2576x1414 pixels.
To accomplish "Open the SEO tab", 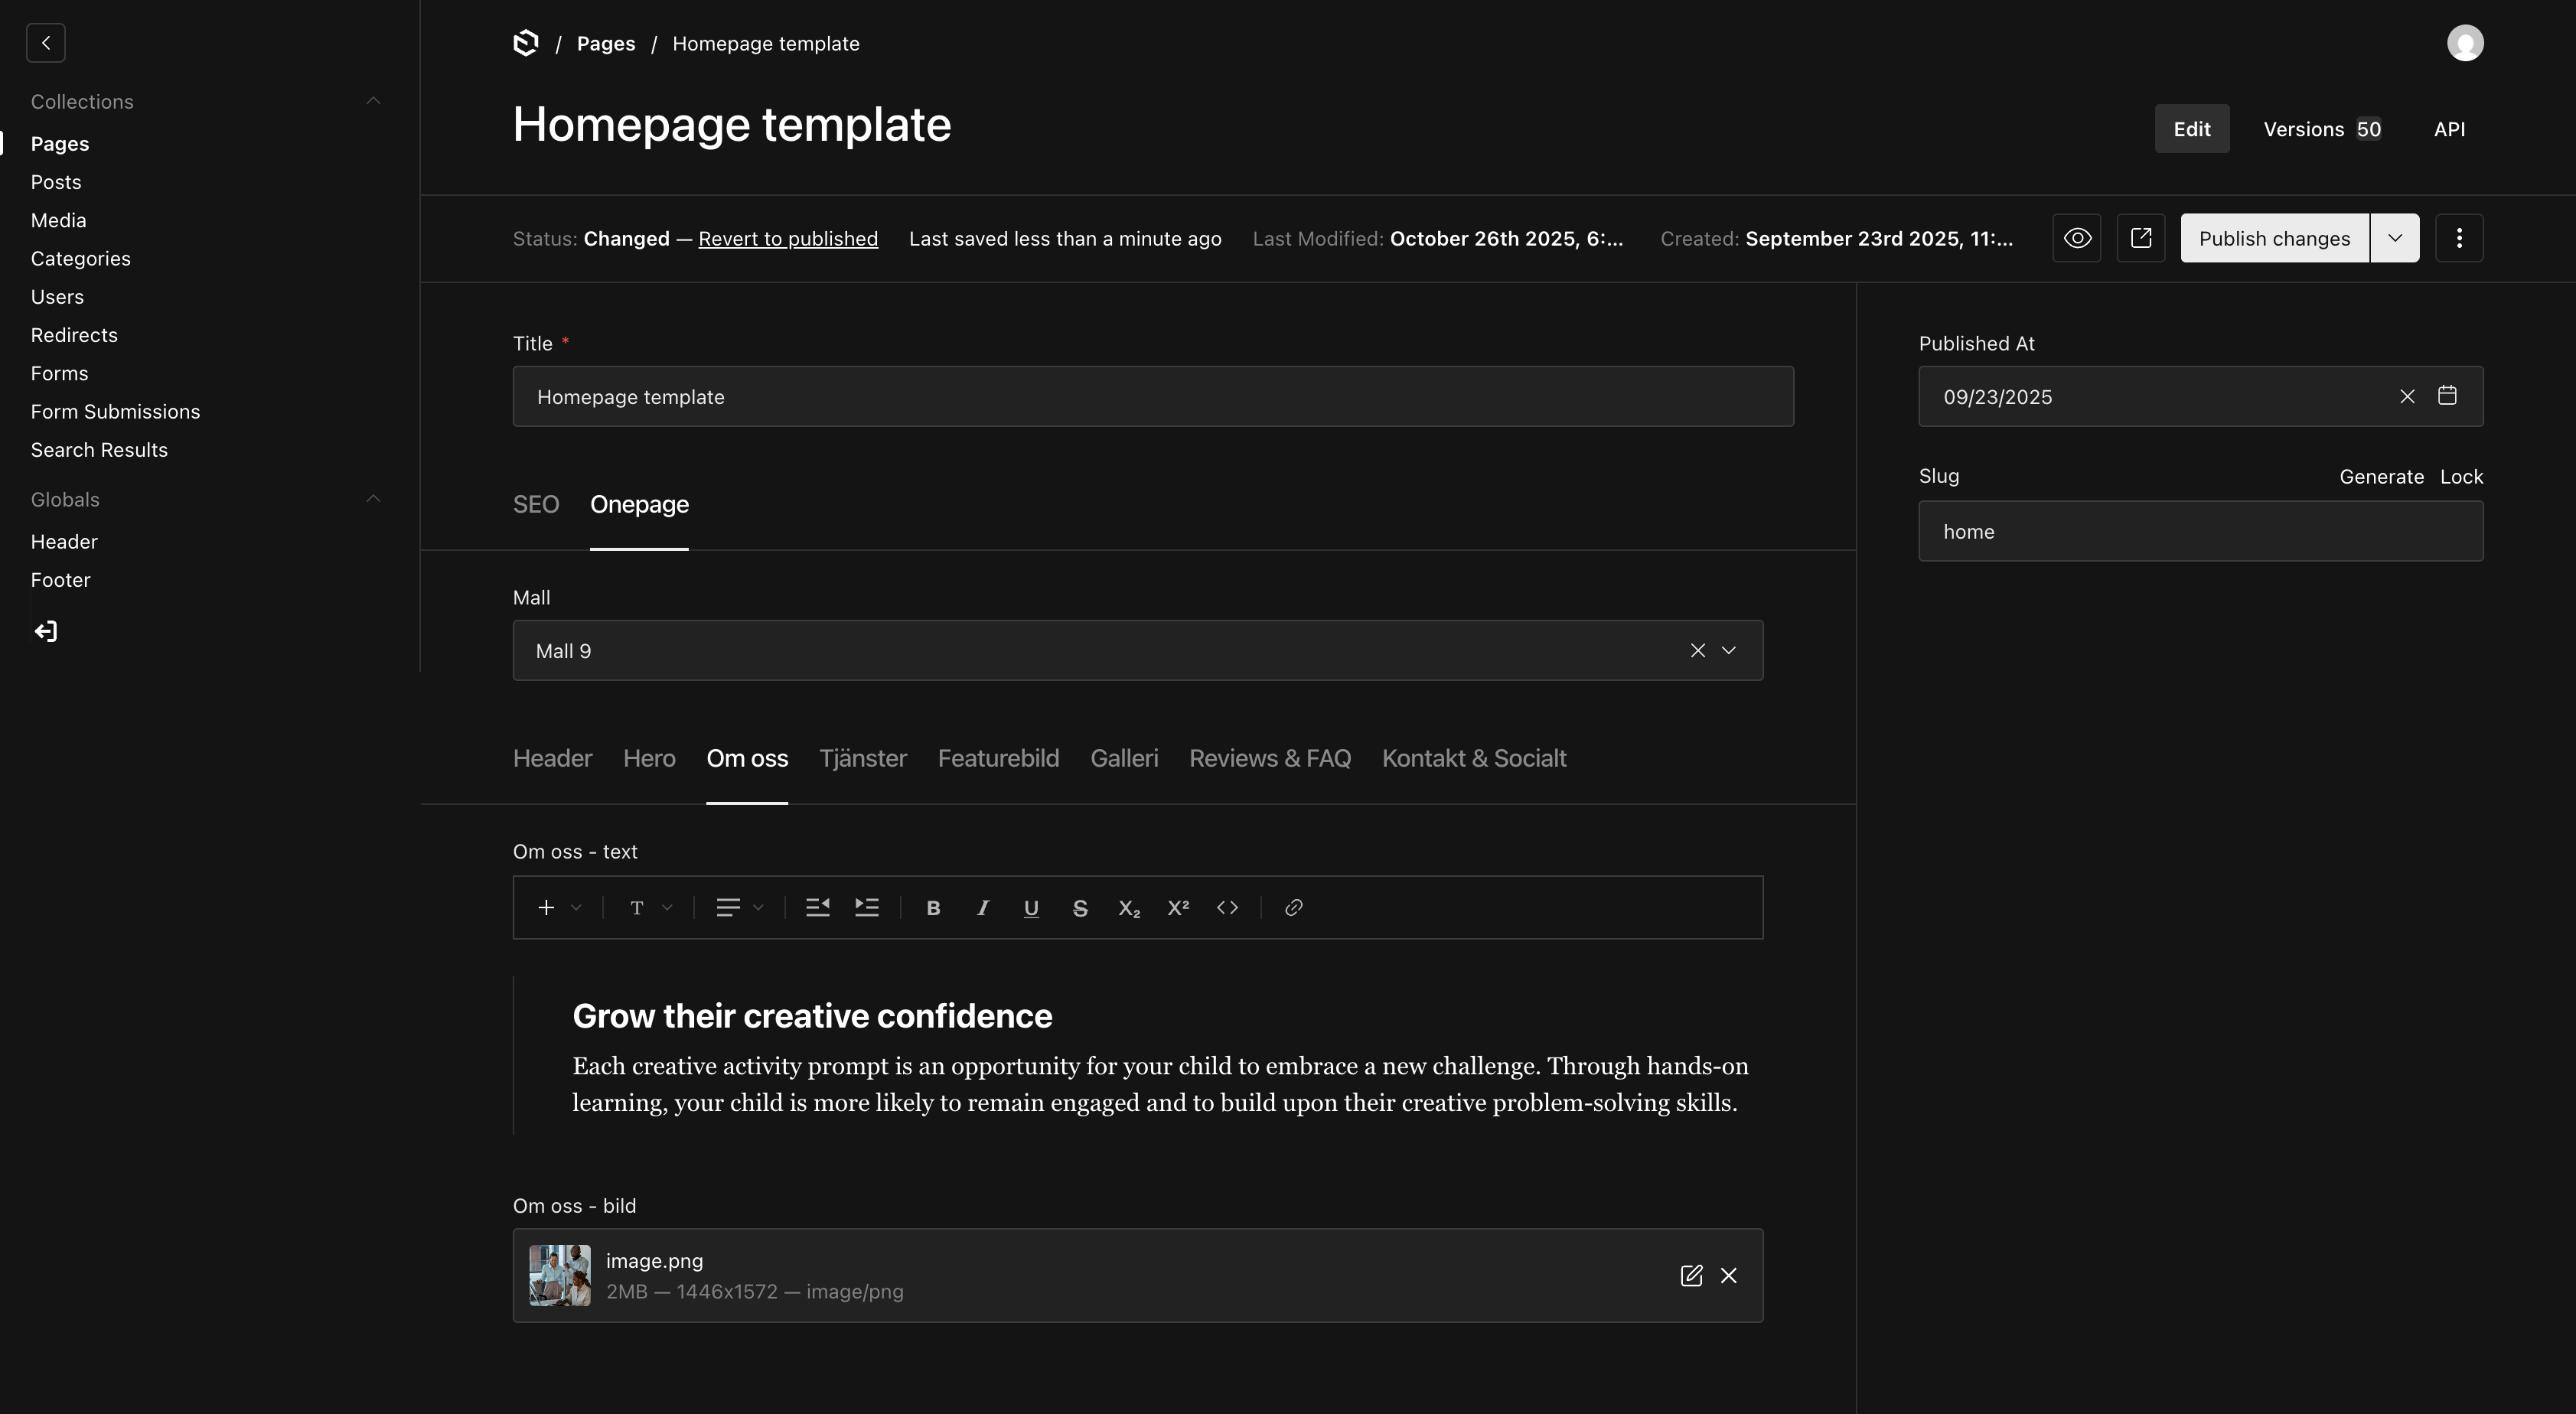I will tap(536, 505).
